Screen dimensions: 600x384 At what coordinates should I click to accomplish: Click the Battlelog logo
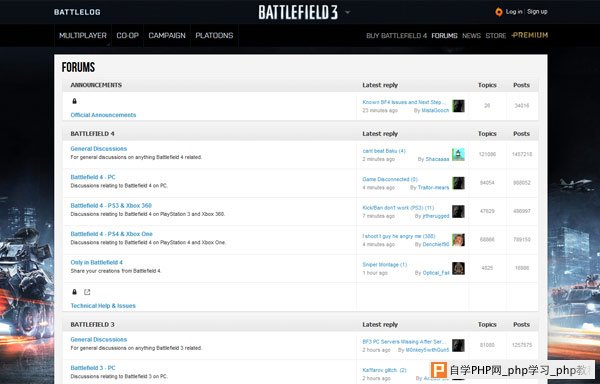coord(77,12)
